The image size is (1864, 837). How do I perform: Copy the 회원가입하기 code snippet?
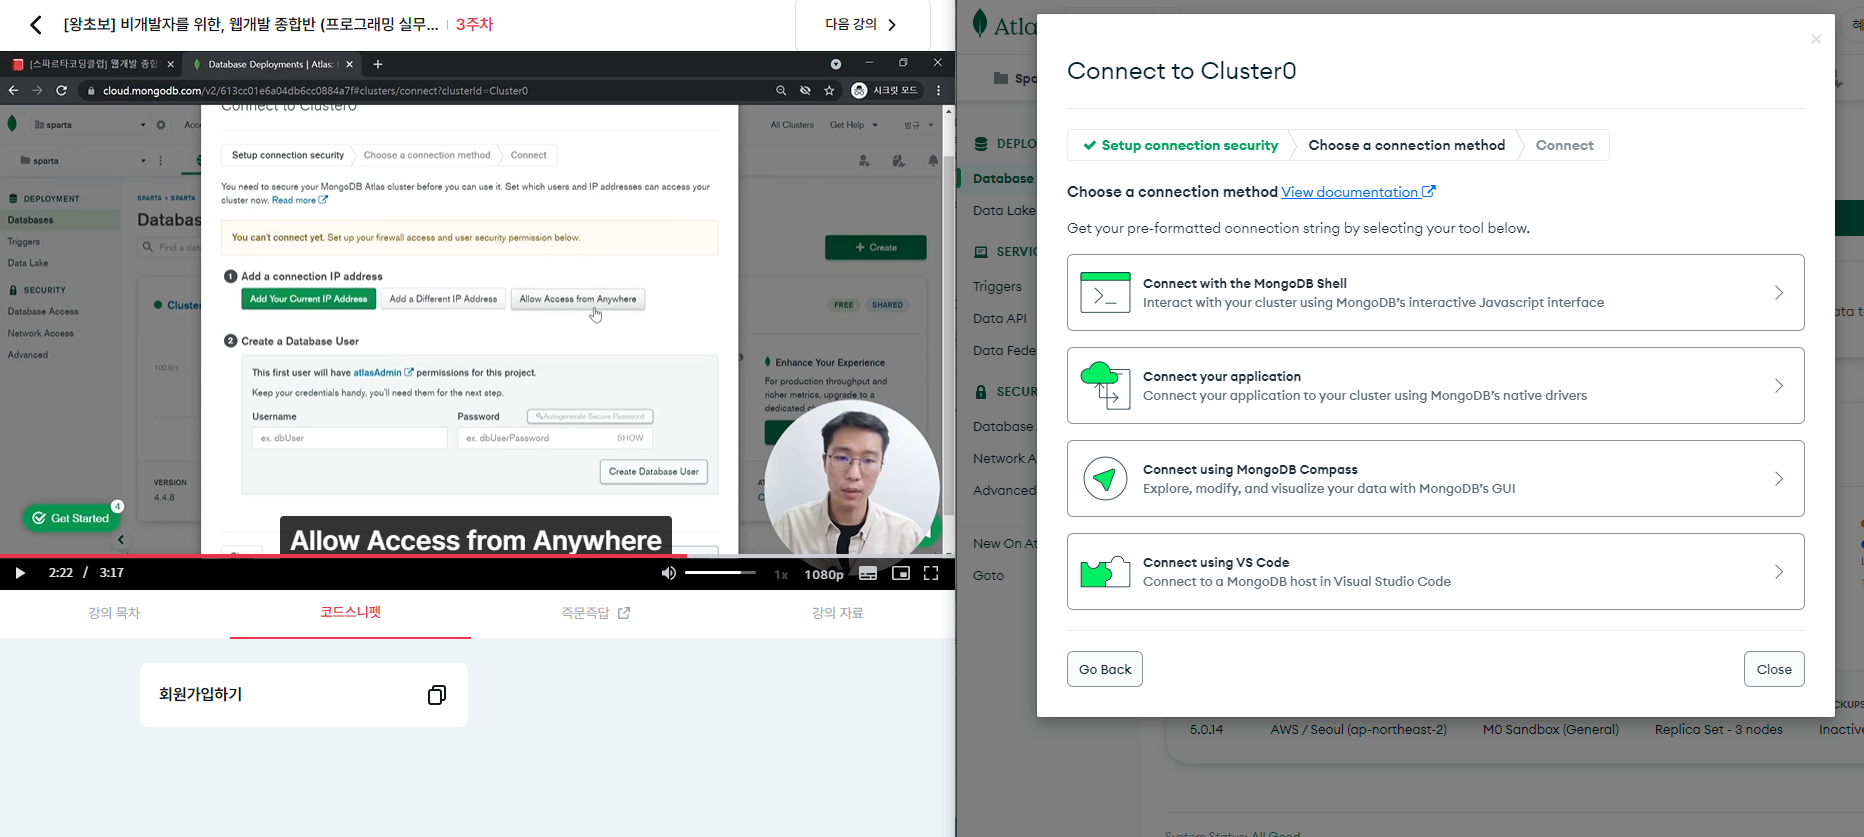(x=437, y=695)
